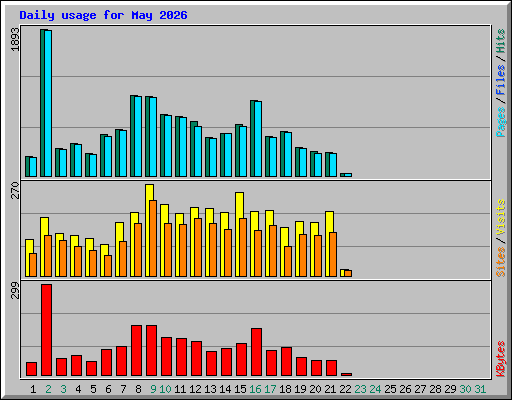Image resolution: width=512 pixels, height=400 pixels.
Task: Click the cyan hits bar for day 16
Action: point(258,139)
